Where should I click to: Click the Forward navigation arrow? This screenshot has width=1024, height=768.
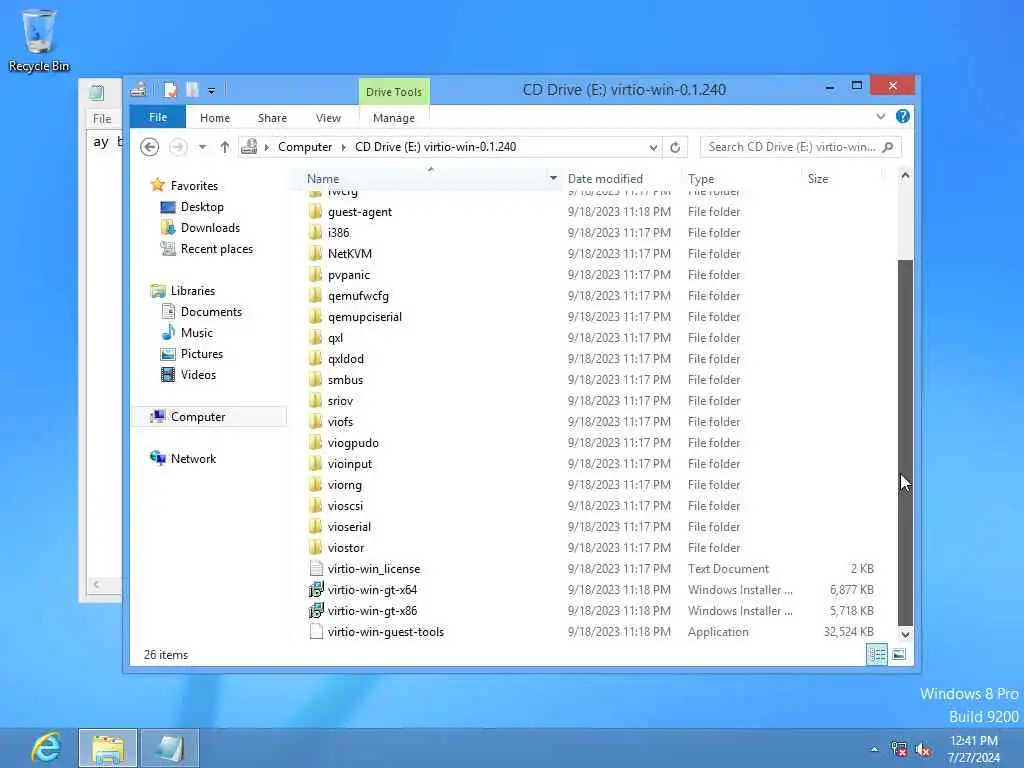(x=178, y=147)
